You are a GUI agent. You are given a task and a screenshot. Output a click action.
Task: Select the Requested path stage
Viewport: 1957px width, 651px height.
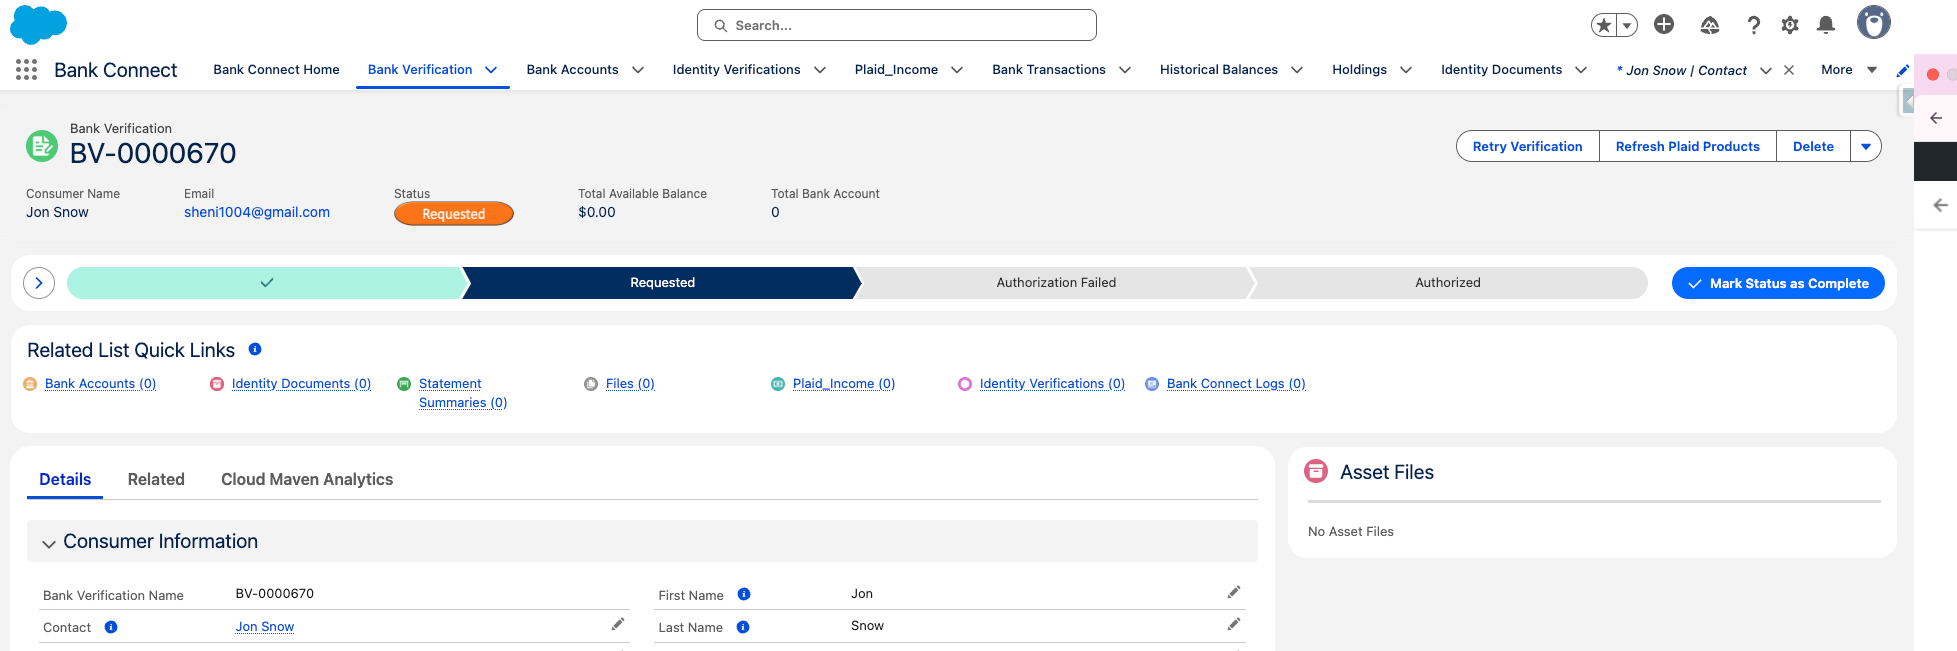pos(662,283)
